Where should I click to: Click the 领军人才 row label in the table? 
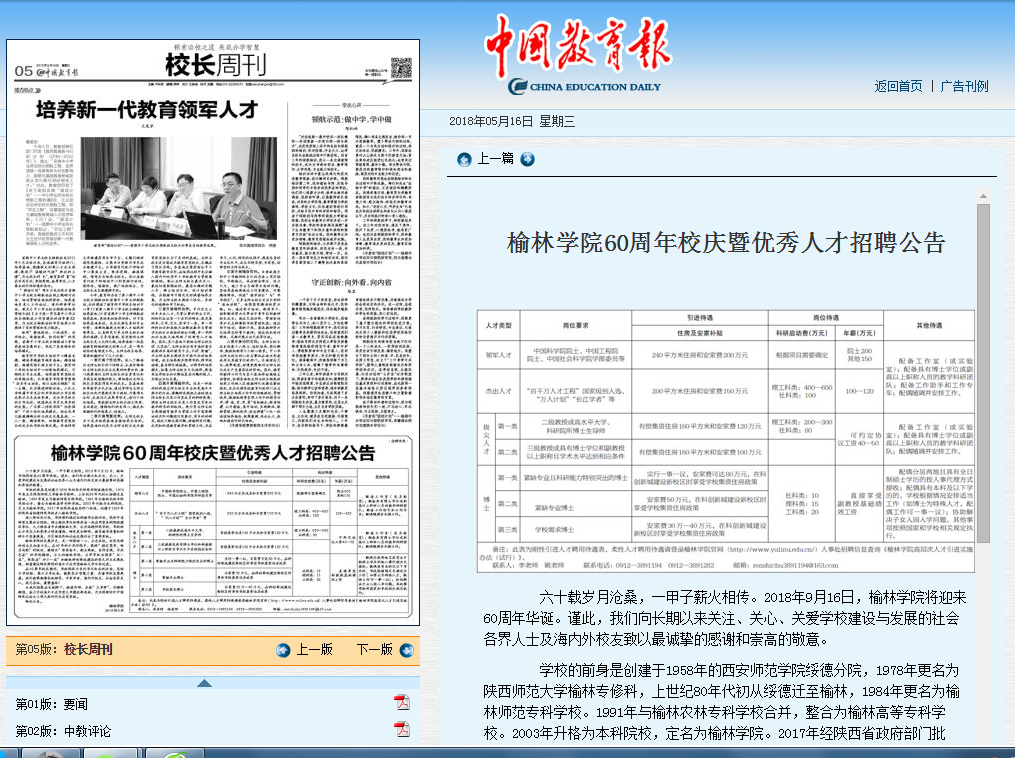coord(498,355)
